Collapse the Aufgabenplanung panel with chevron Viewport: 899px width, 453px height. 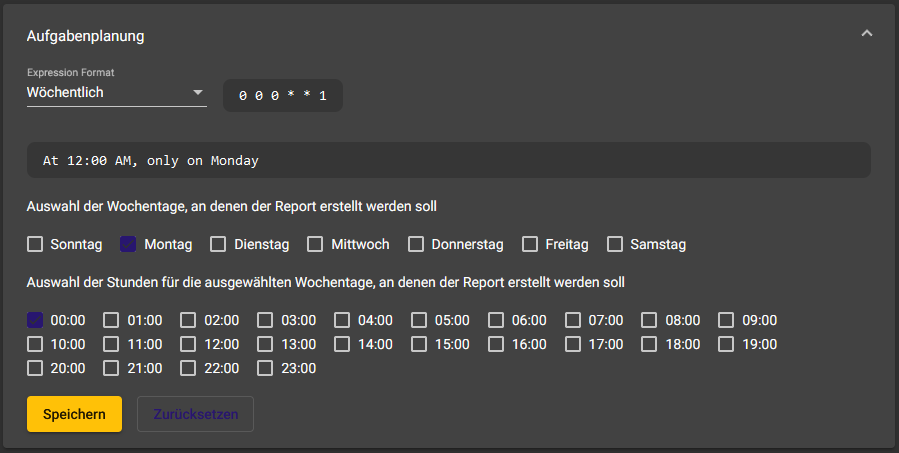[866, 34]
